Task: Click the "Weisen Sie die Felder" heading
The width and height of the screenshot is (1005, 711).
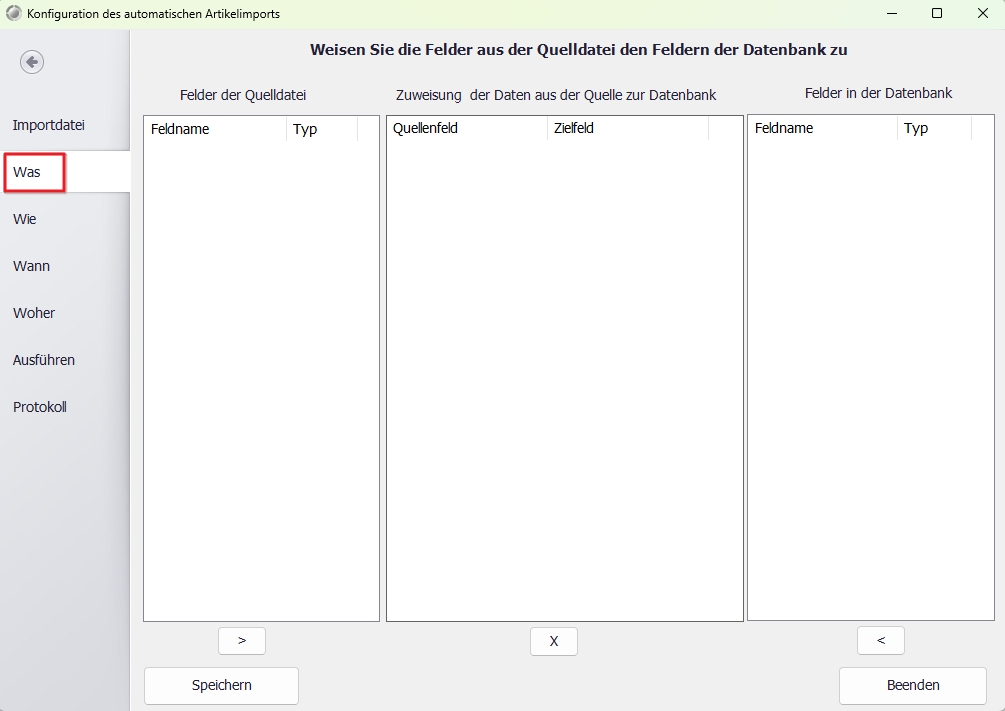Action: (x=579, y=50)
